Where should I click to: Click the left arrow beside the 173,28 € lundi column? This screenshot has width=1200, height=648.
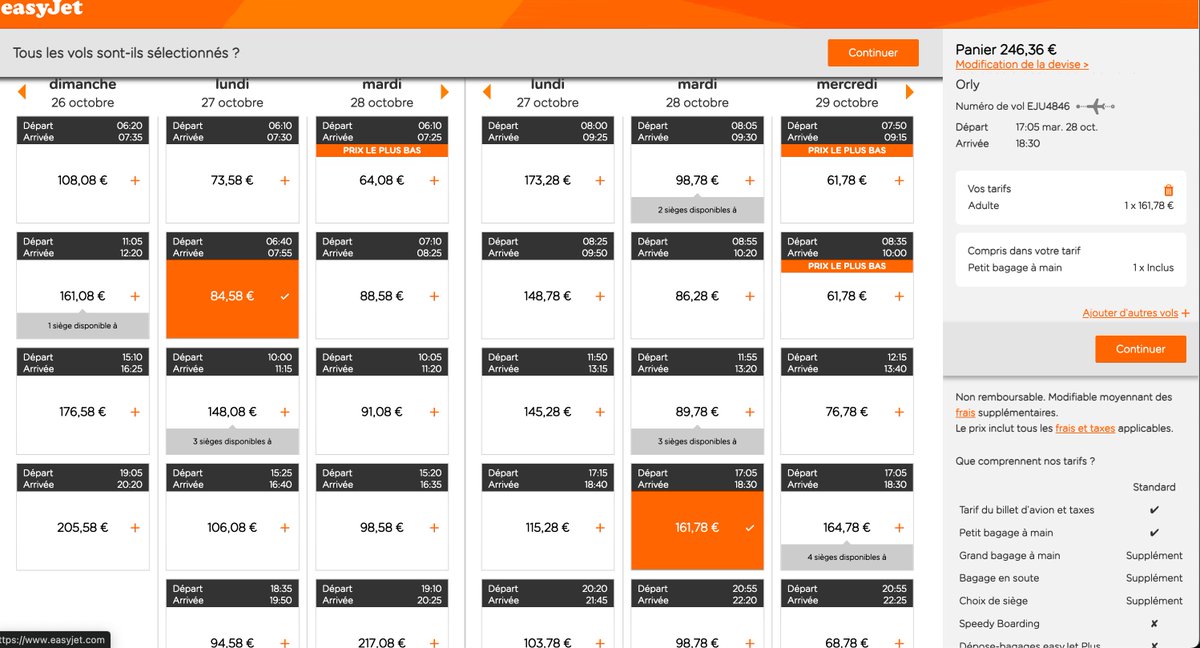click(x=487, y=92)
